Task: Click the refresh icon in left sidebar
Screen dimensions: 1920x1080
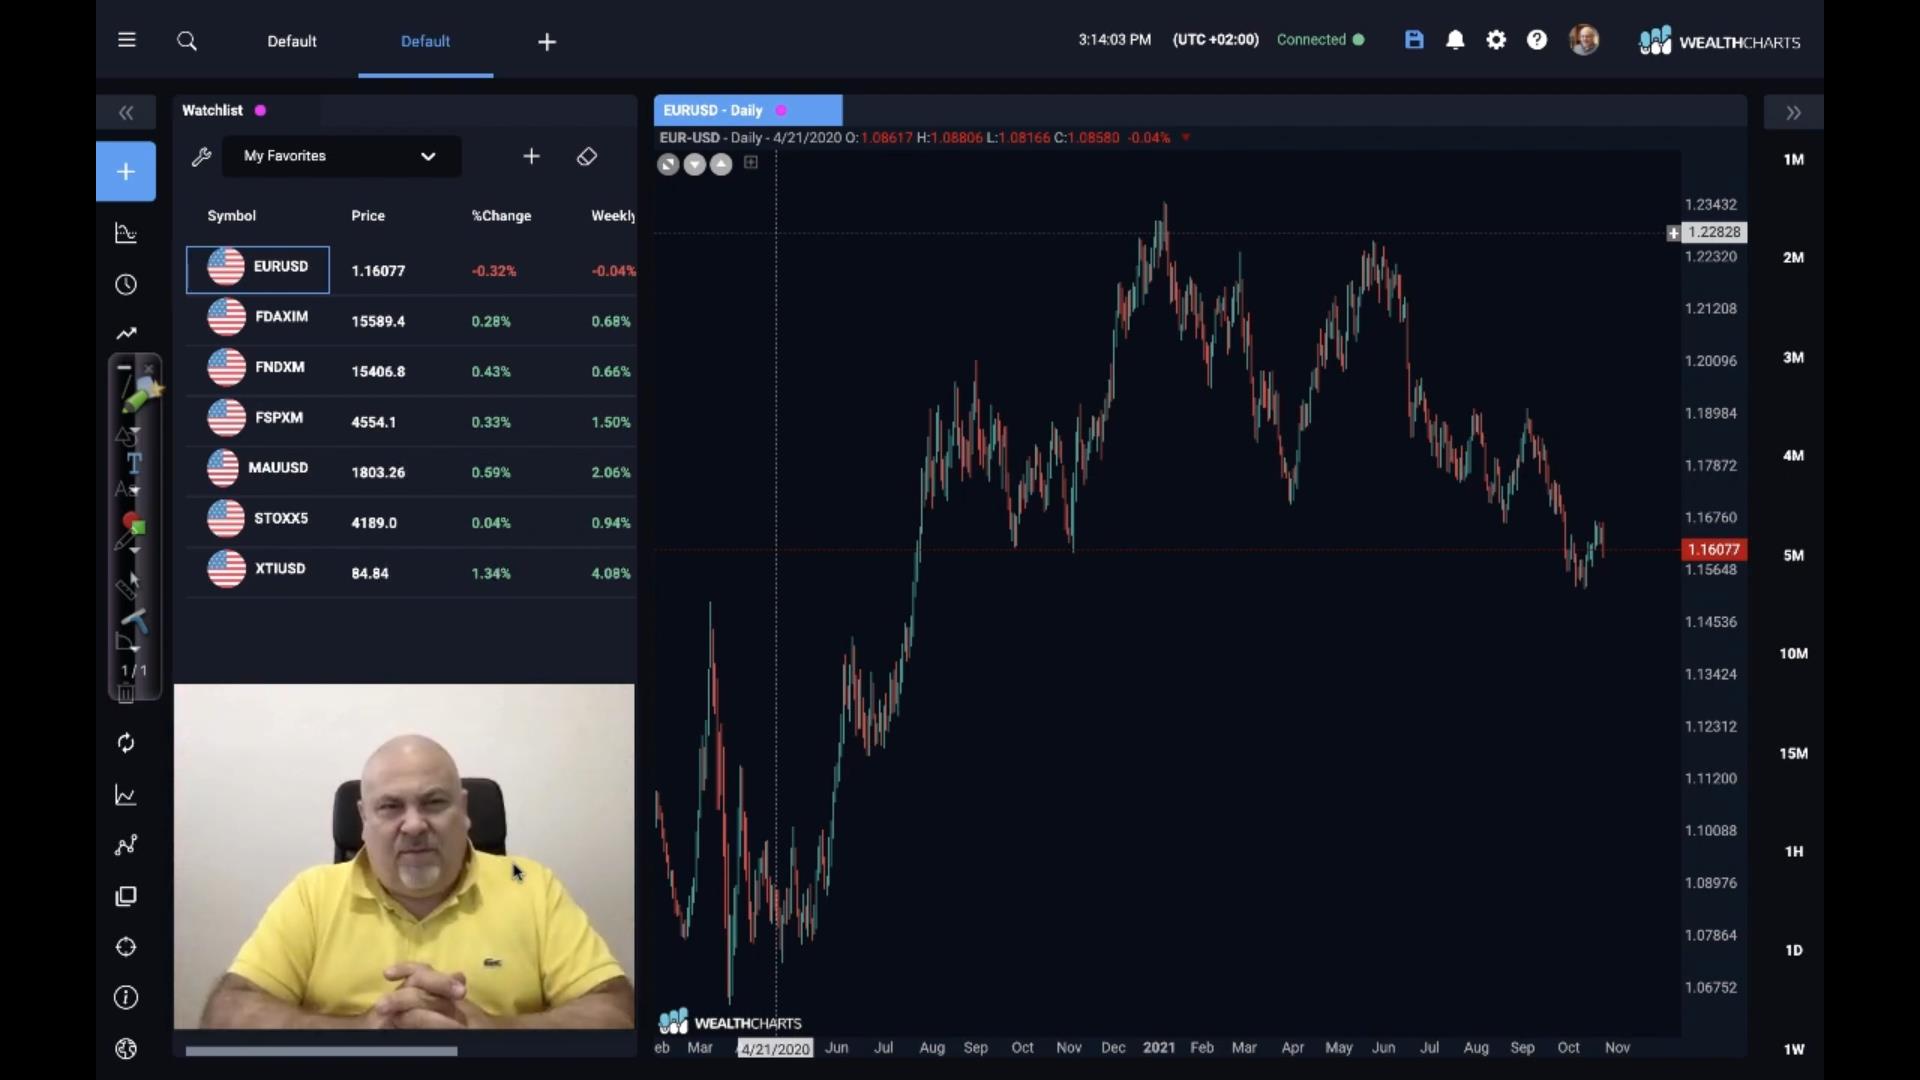Action: pyautogui.click(x=126, y=743)
